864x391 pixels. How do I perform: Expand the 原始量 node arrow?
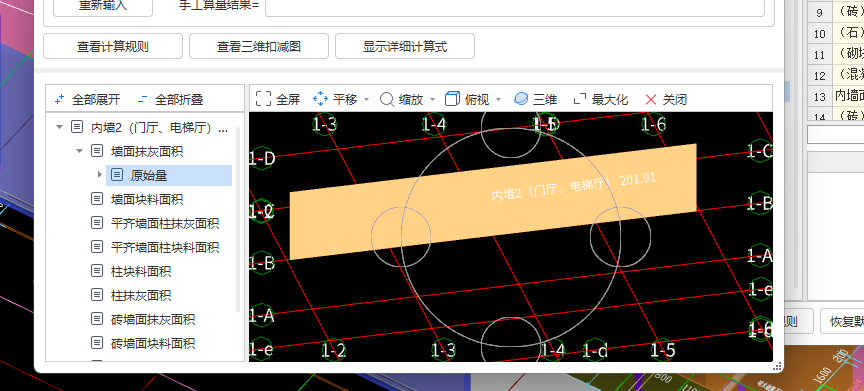pyautogui.click(x=100, y=175)
